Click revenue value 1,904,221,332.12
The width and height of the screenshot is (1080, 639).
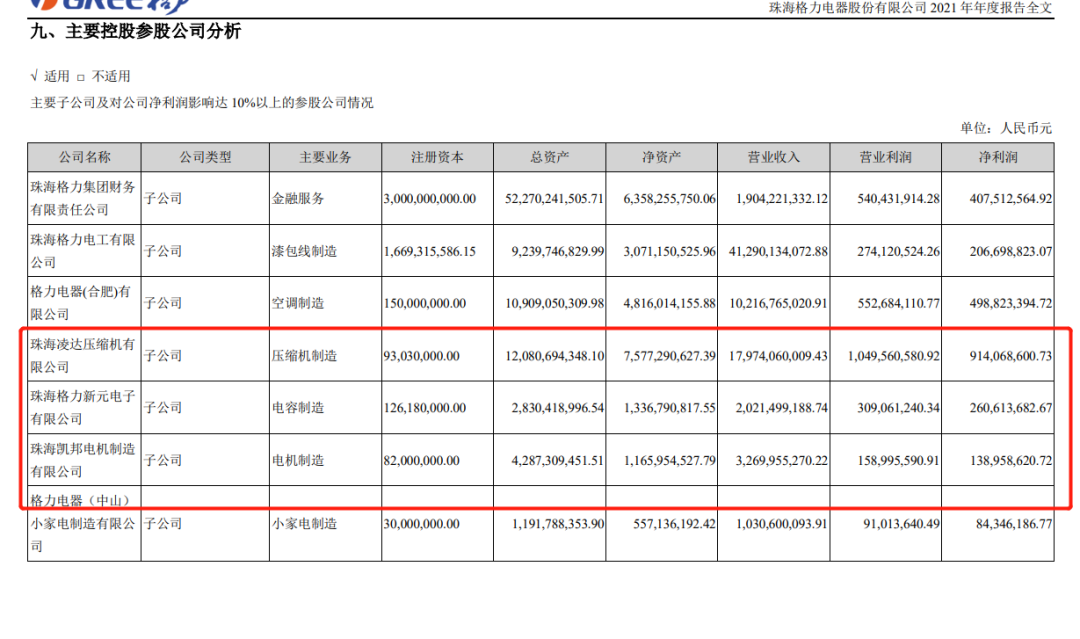[782, 198]
